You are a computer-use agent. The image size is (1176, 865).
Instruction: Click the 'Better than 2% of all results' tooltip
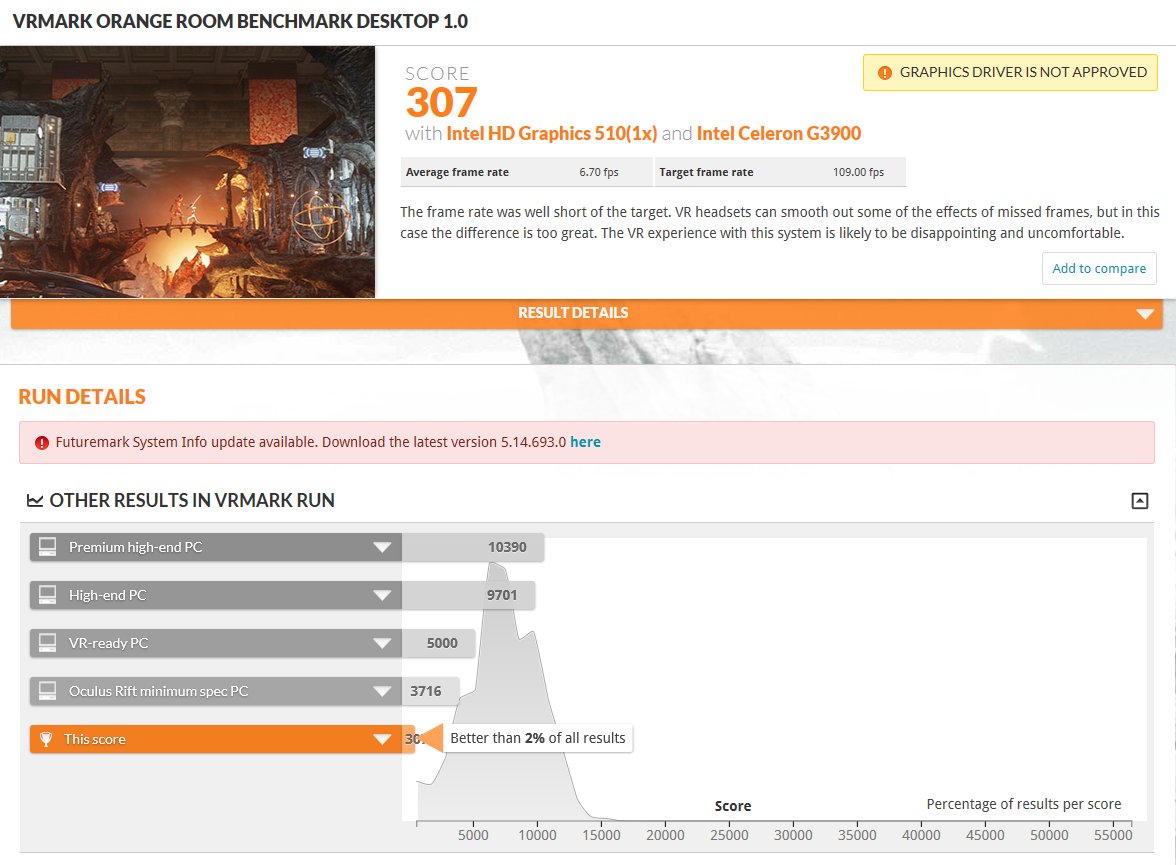537,738
